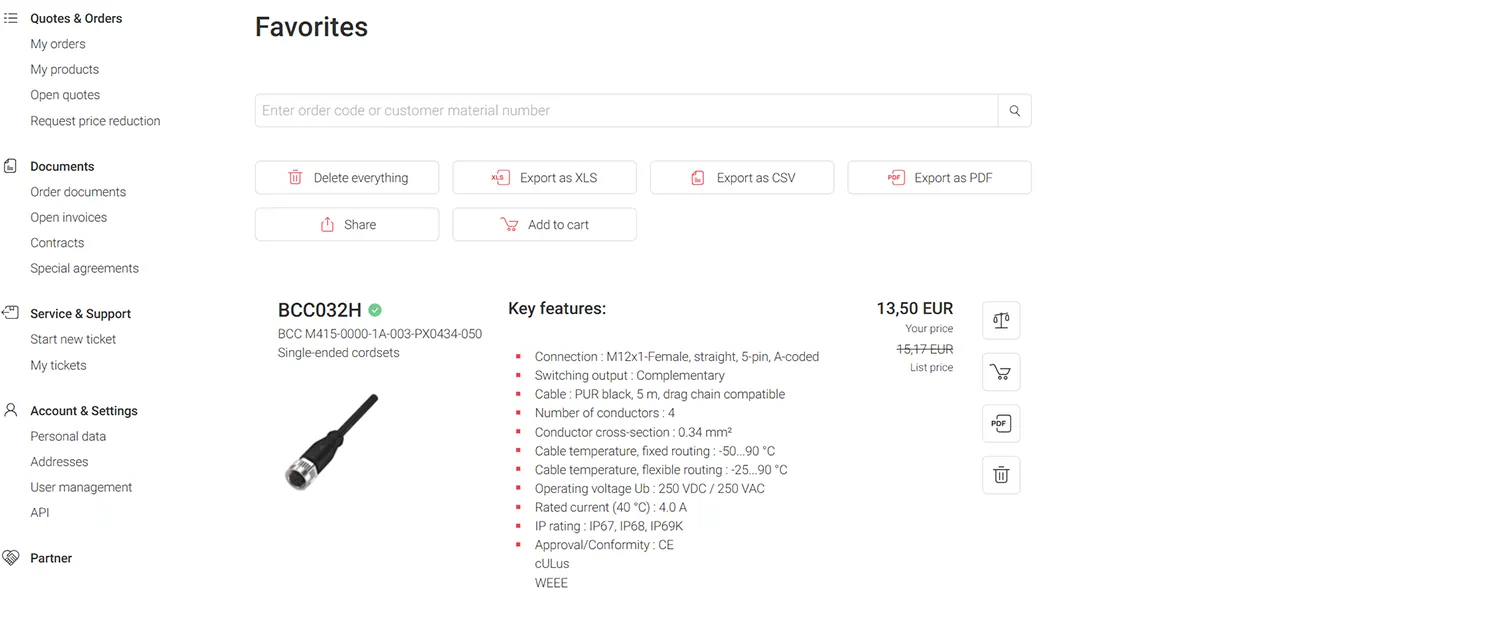Share the favorites list
This screenshot has height=629, width=1488.
(346, 225)
